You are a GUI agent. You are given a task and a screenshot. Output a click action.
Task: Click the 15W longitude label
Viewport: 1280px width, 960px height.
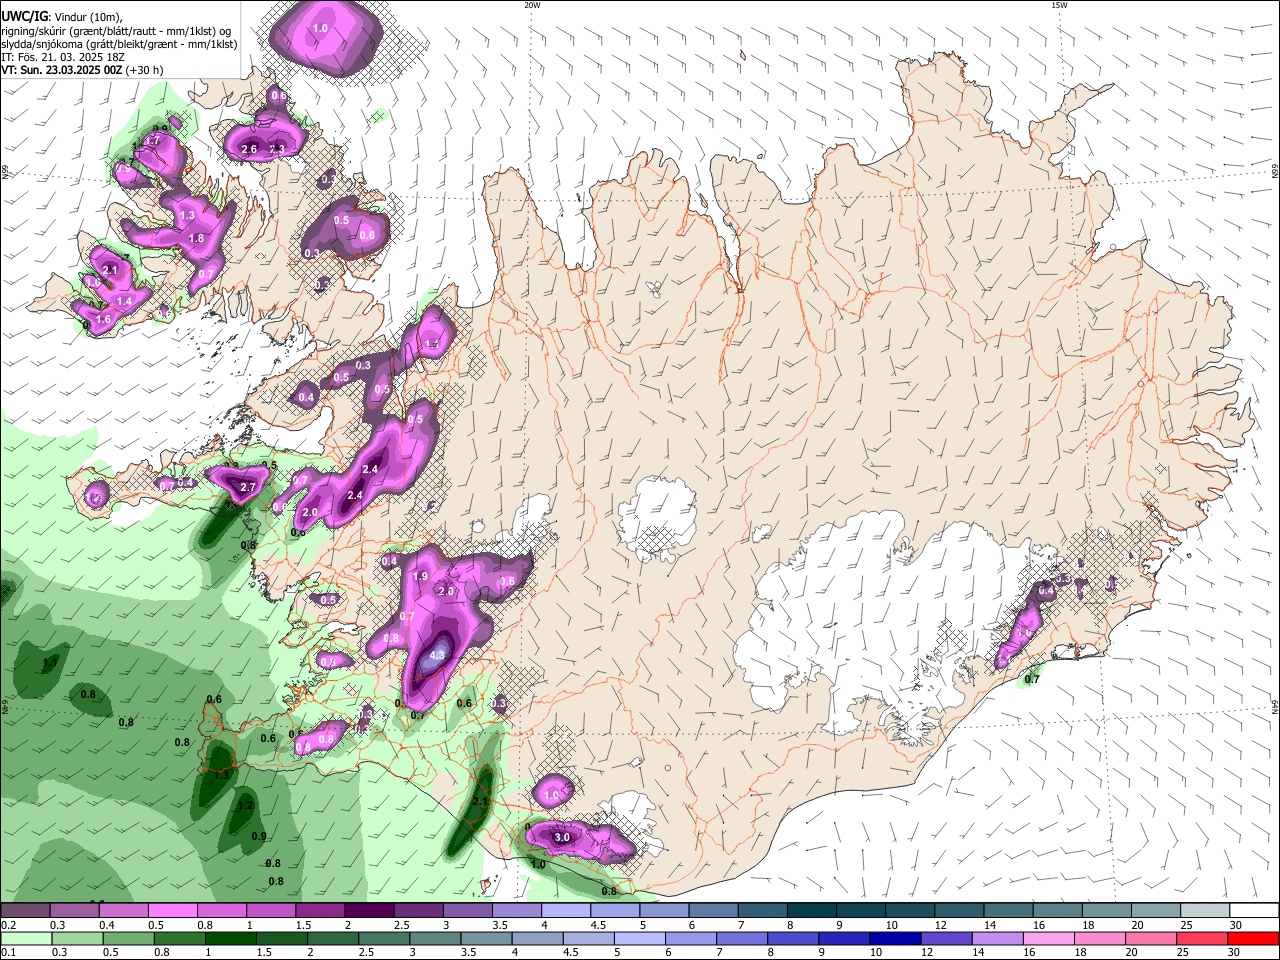point(1058,5)
